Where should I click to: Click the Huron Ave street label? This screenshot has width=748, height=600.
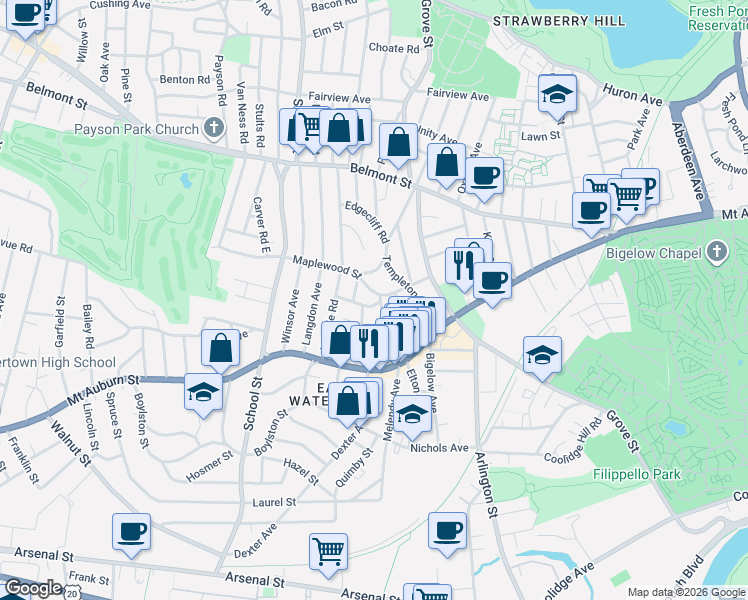point(633,94)
